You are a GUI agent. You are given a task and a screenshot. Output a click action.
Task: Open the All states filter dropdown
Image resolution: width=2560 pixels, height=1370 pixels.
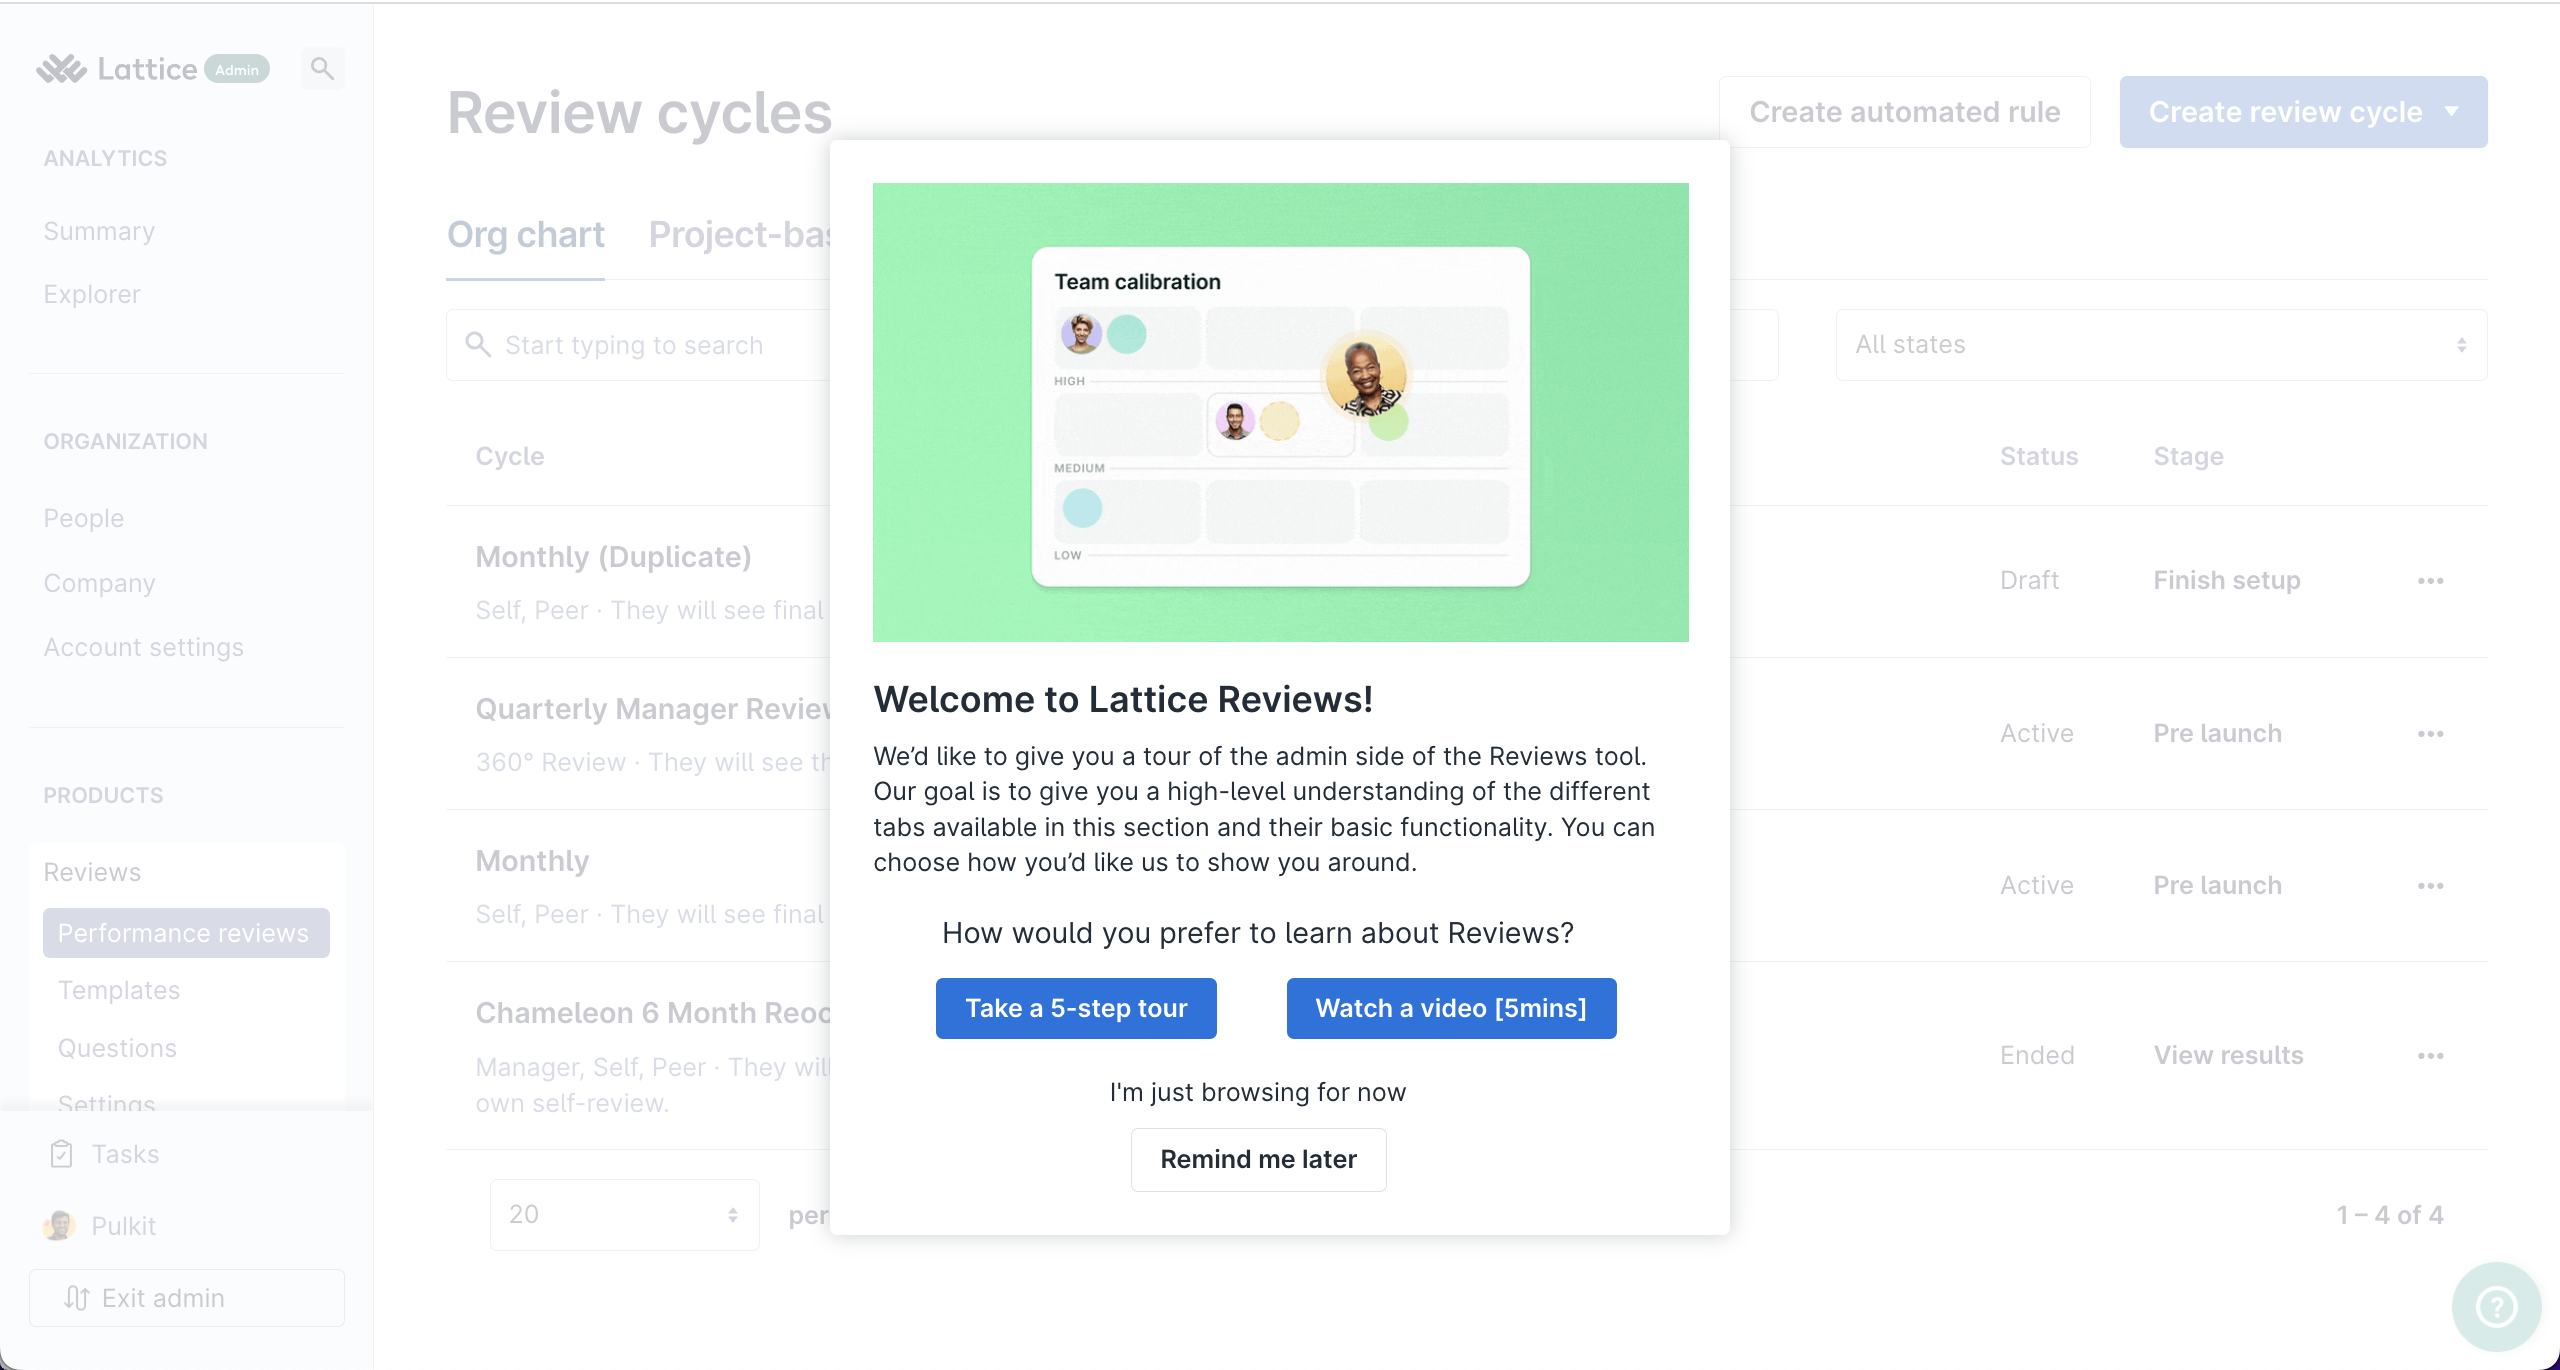2161,345
